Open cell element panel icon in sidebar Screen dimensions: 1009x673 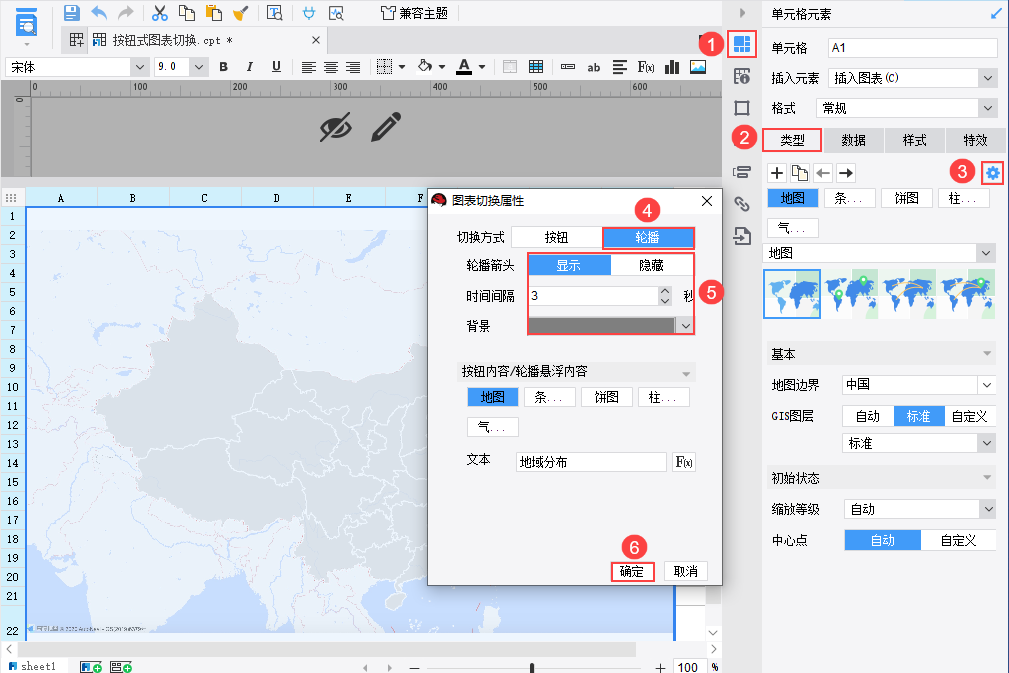[742, 44]
